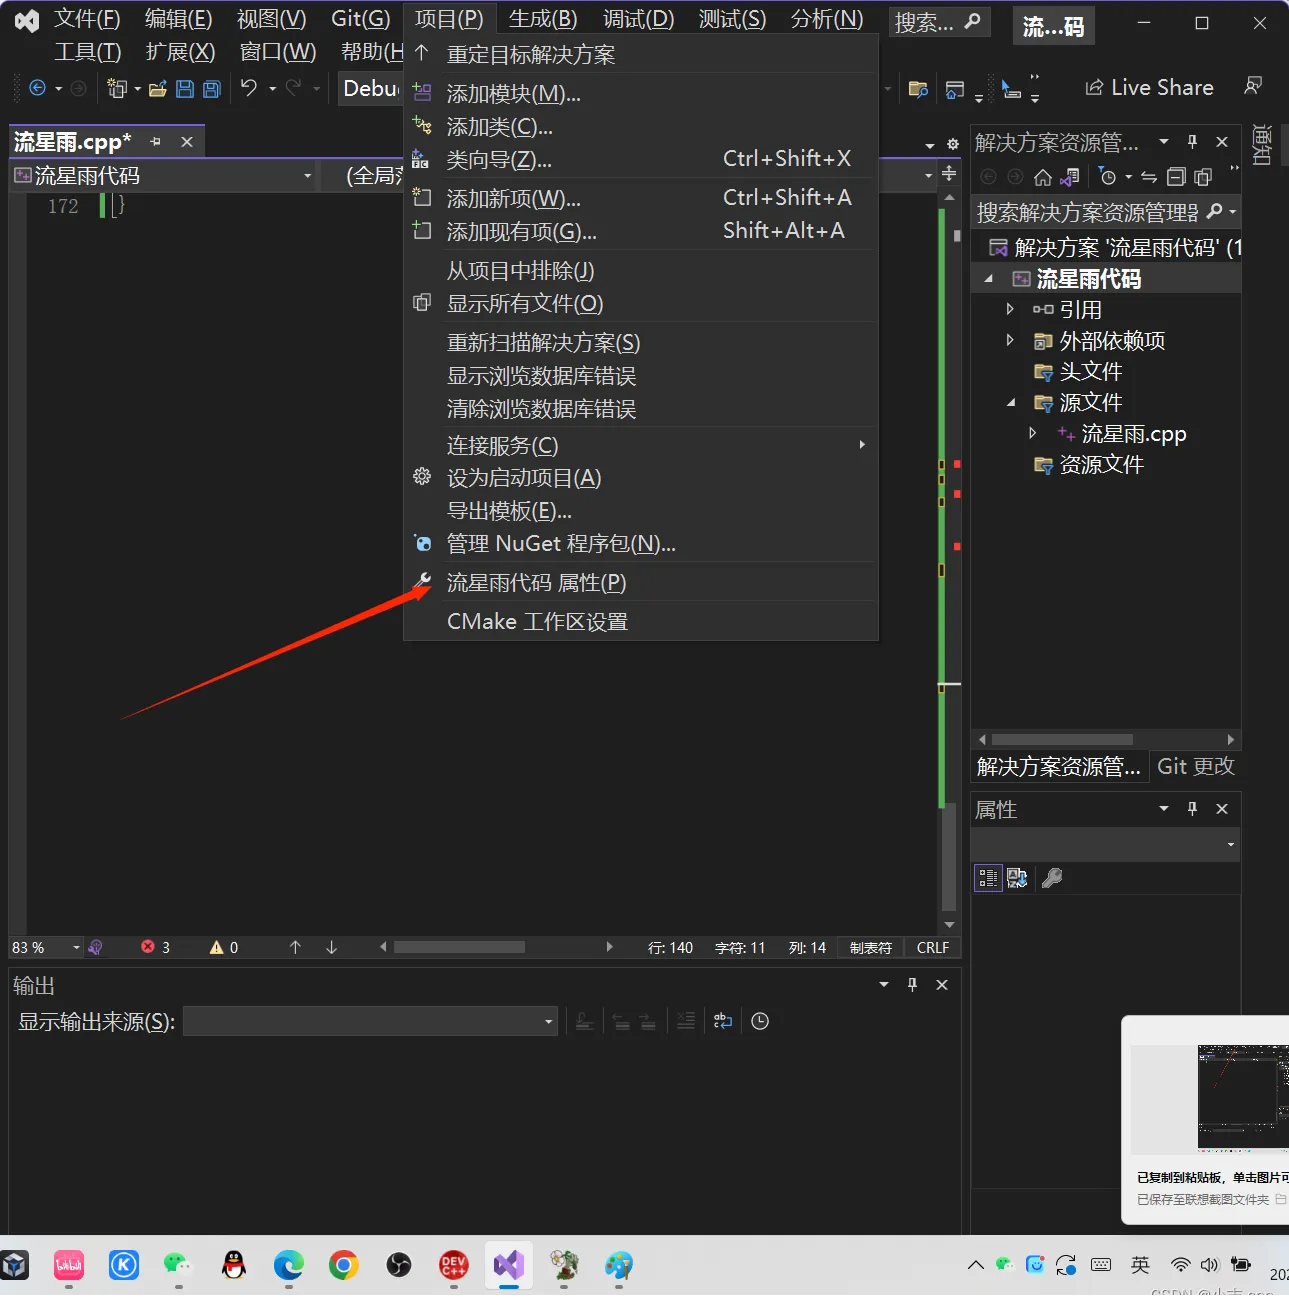The height and width of the screenshot is (1313, 1289).
Task: Click the CRLF line ending indicator
Action: 932,947
